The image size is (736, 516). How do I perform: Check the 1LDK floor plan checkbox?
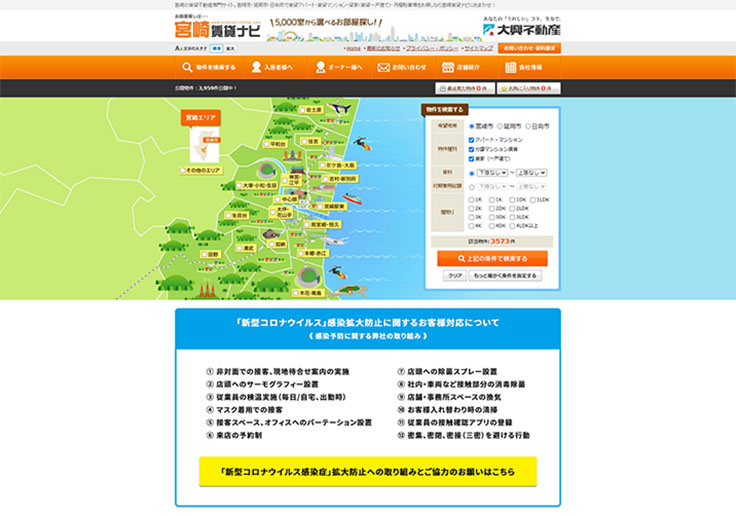coord(533,200)
